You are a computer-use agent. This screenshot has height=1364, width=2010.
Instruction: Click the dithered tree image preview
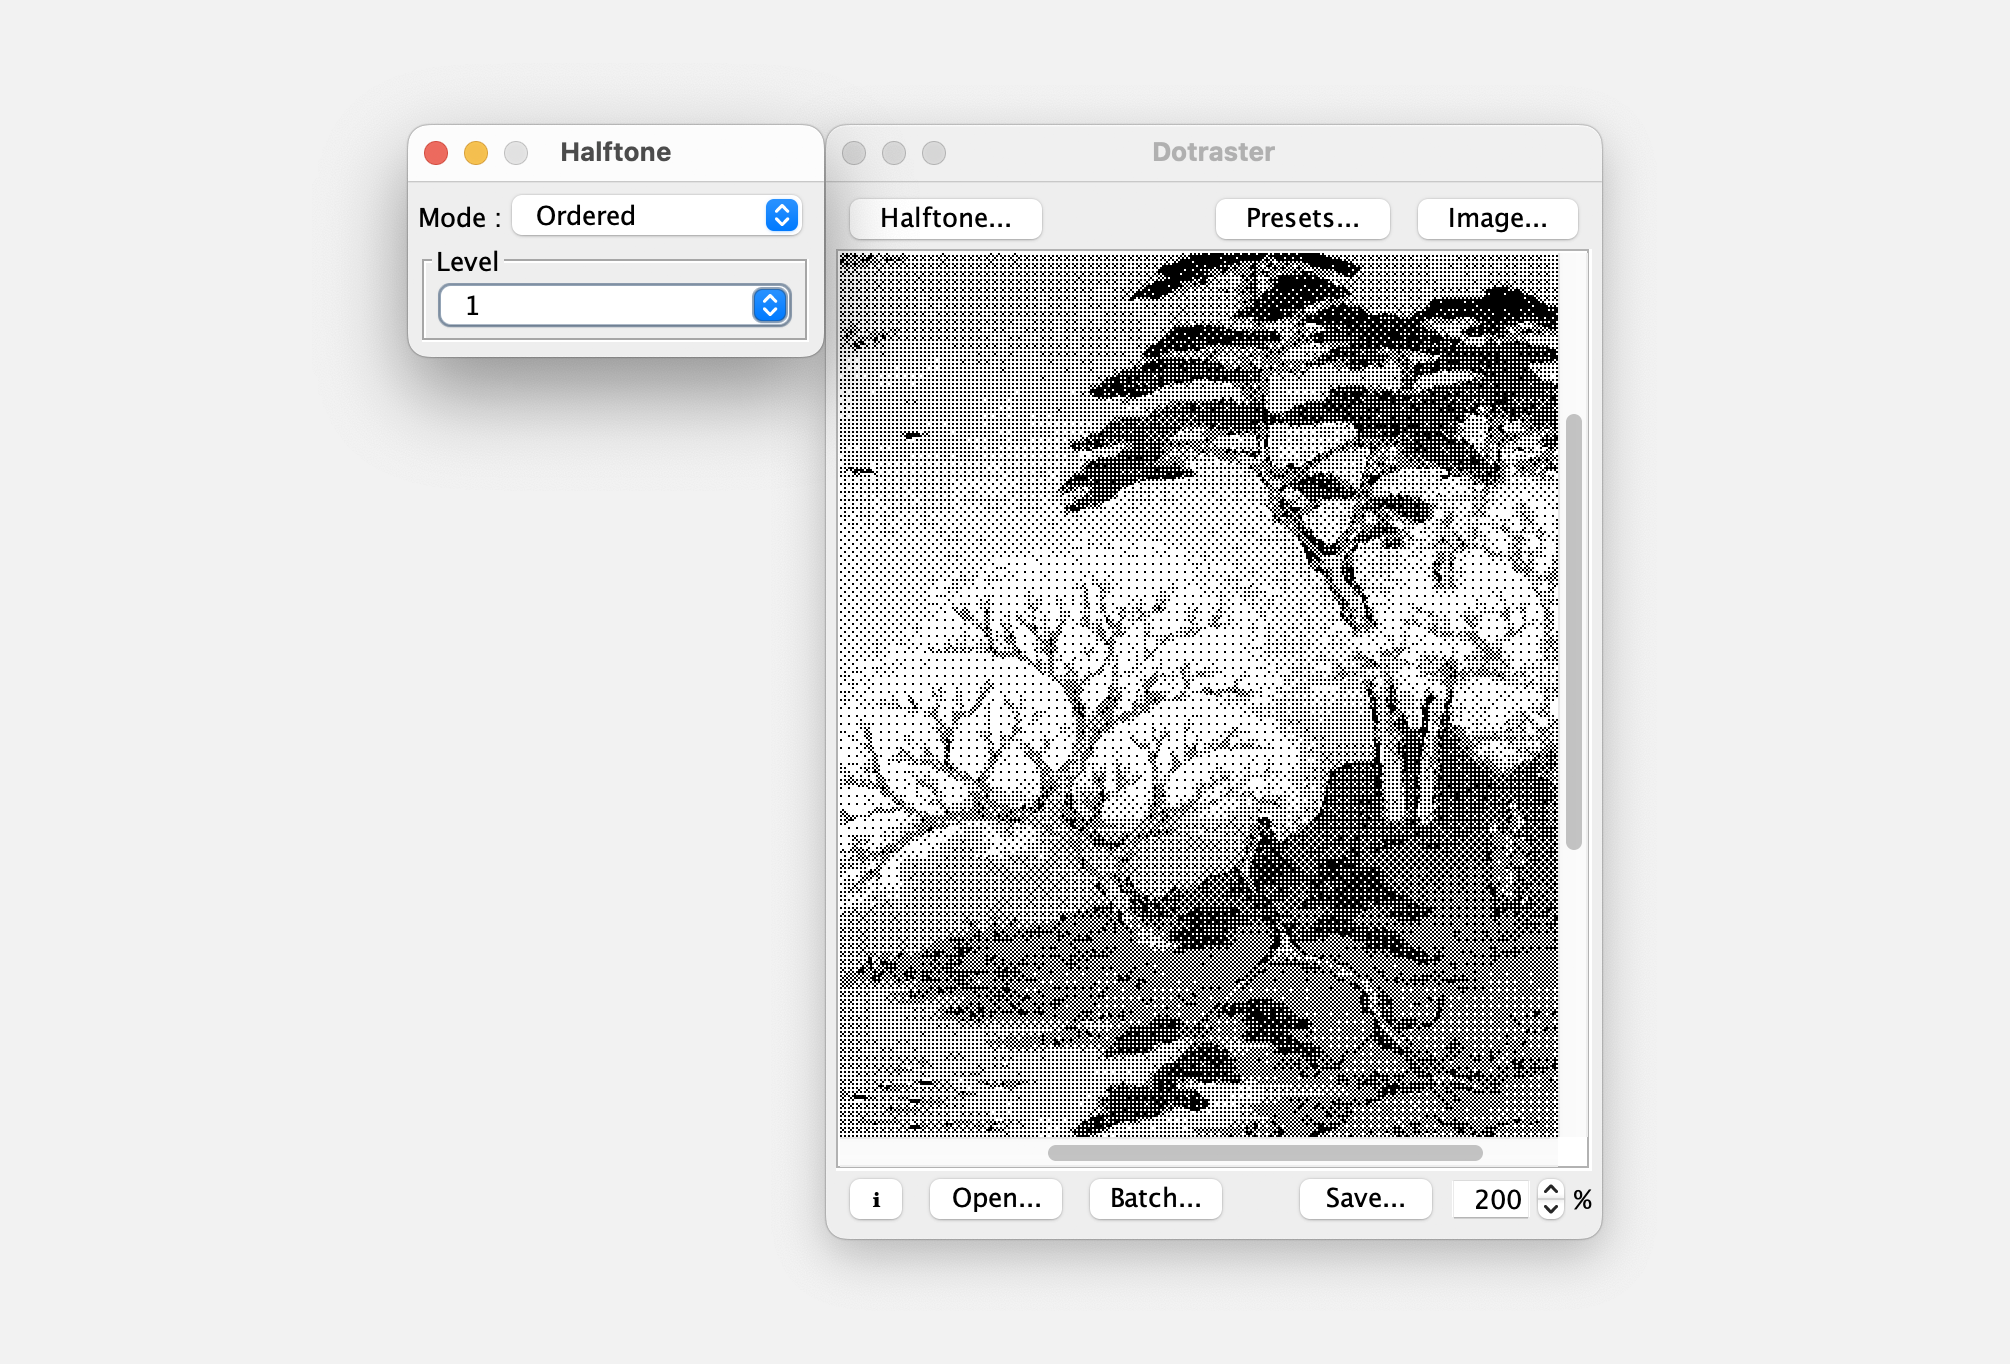point(1198,694)
